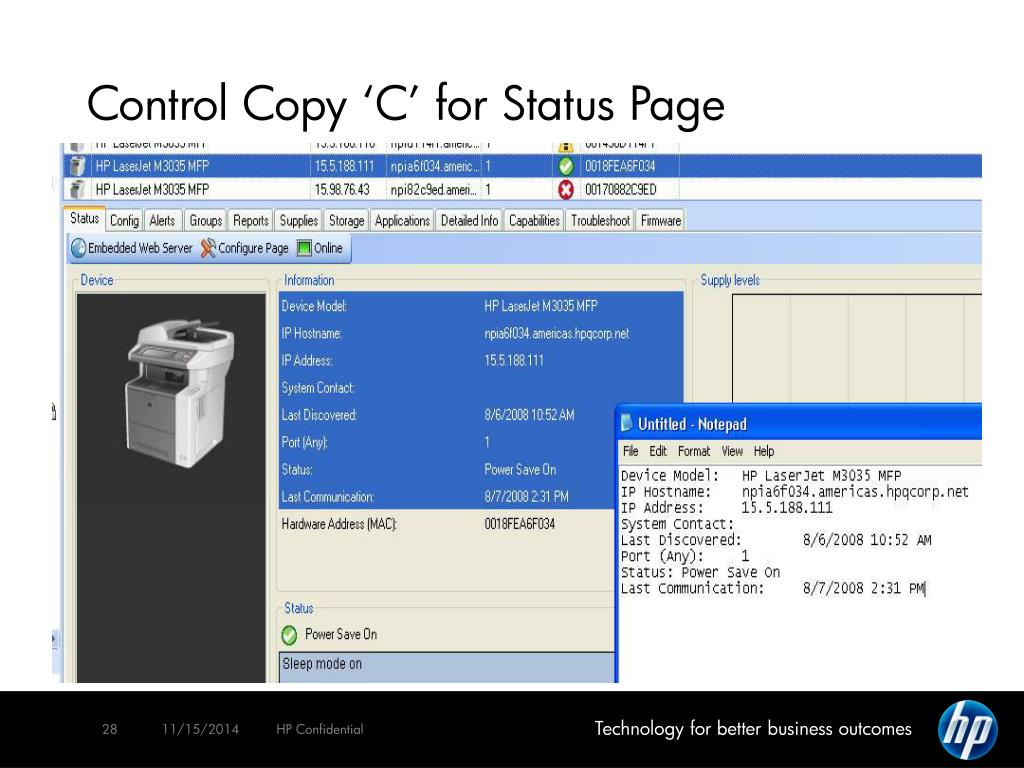This screenshot has width=1024, height=768.
Task: Click the Online button label
Action: (x=328, y=248)
